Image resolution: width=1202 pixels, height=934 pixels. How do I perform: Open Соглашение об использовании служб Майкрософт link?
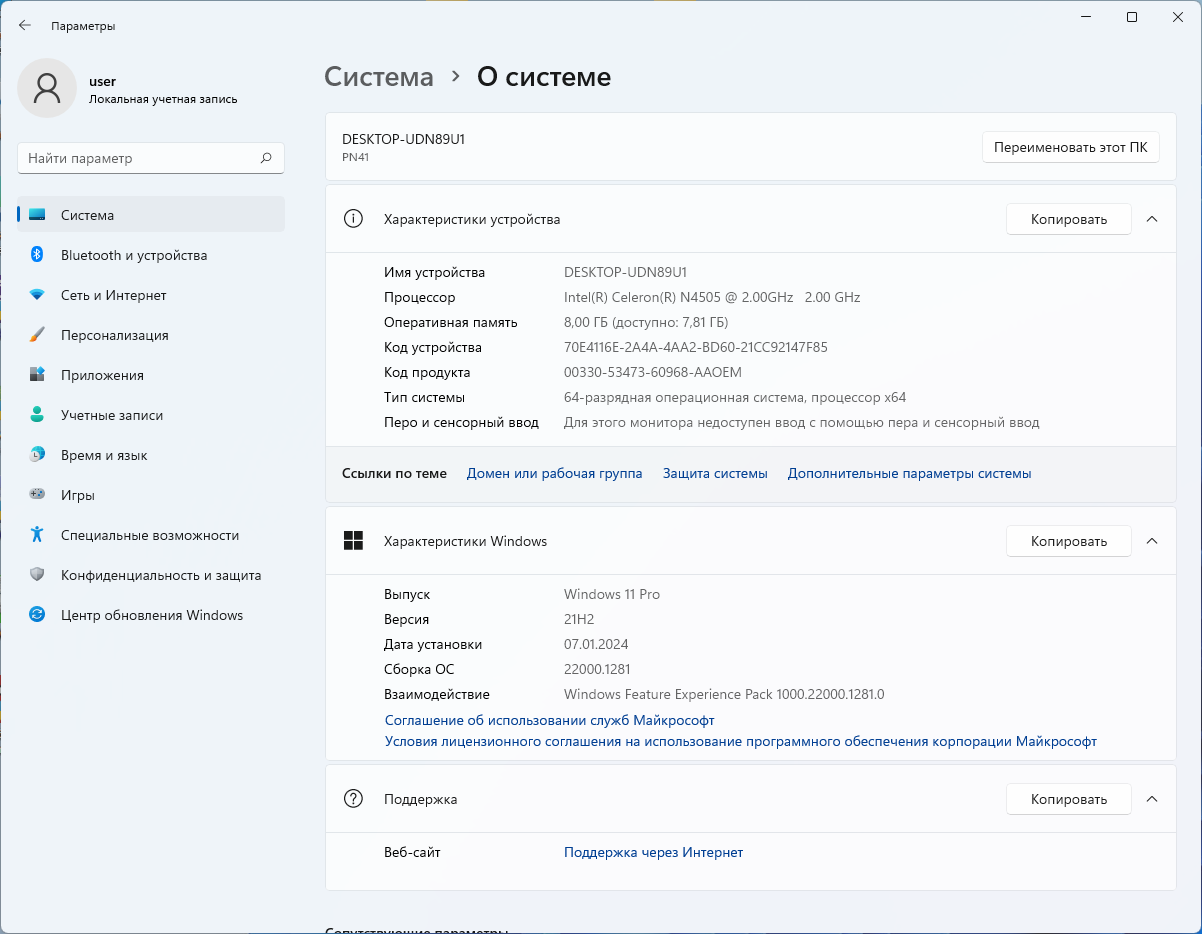[549, 720]
